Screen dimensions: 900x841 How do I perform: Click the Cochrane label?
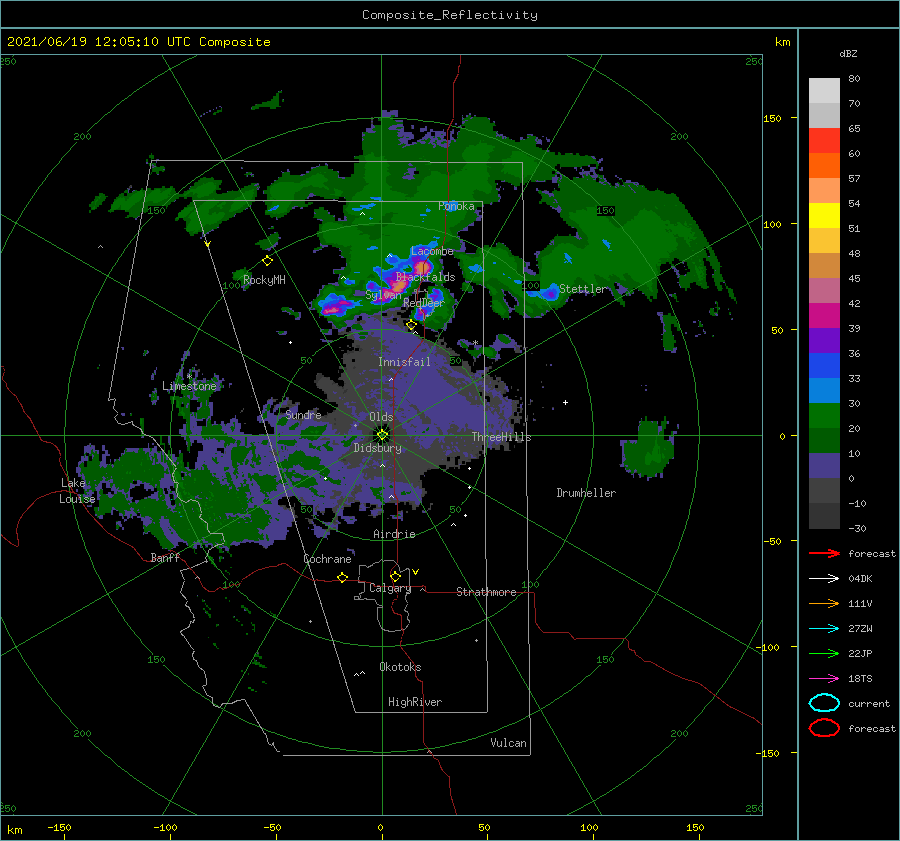pos(327,559)
